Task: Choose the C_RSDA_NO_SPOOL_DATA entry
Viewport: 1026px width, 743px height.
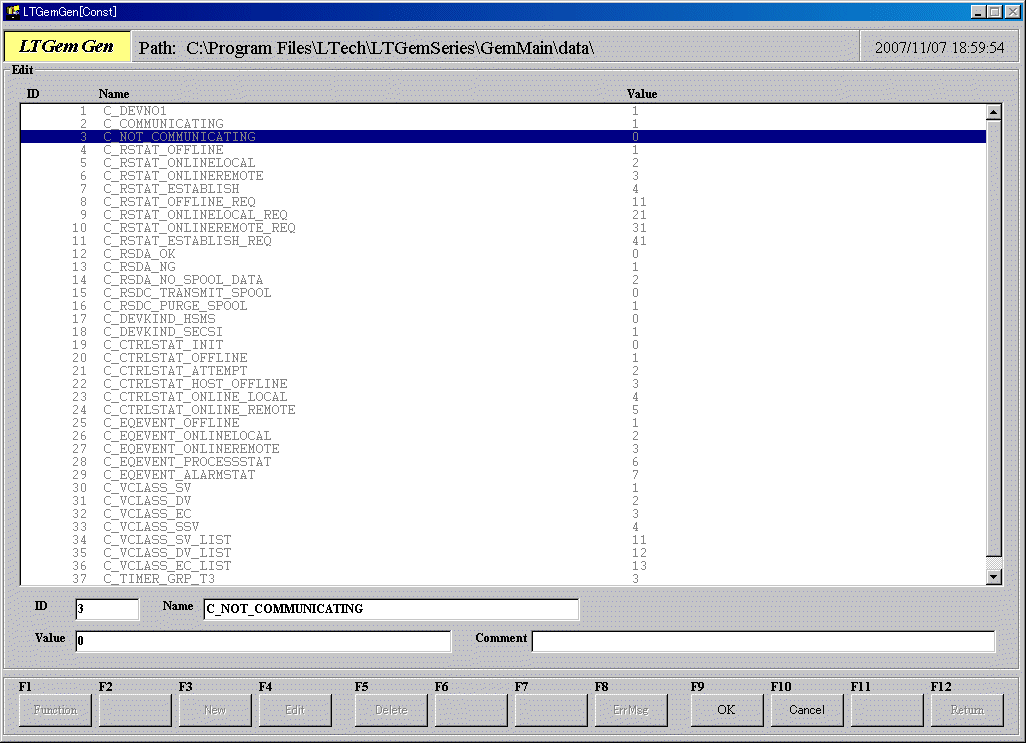Action: (183, 280)
